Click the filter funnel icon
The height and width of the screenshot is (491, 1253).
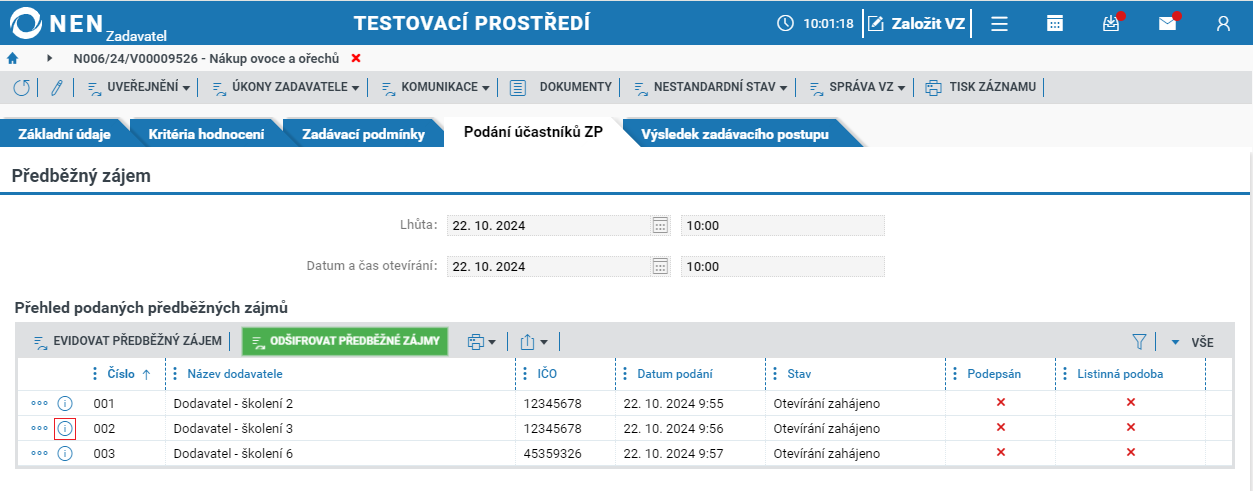1139,342
